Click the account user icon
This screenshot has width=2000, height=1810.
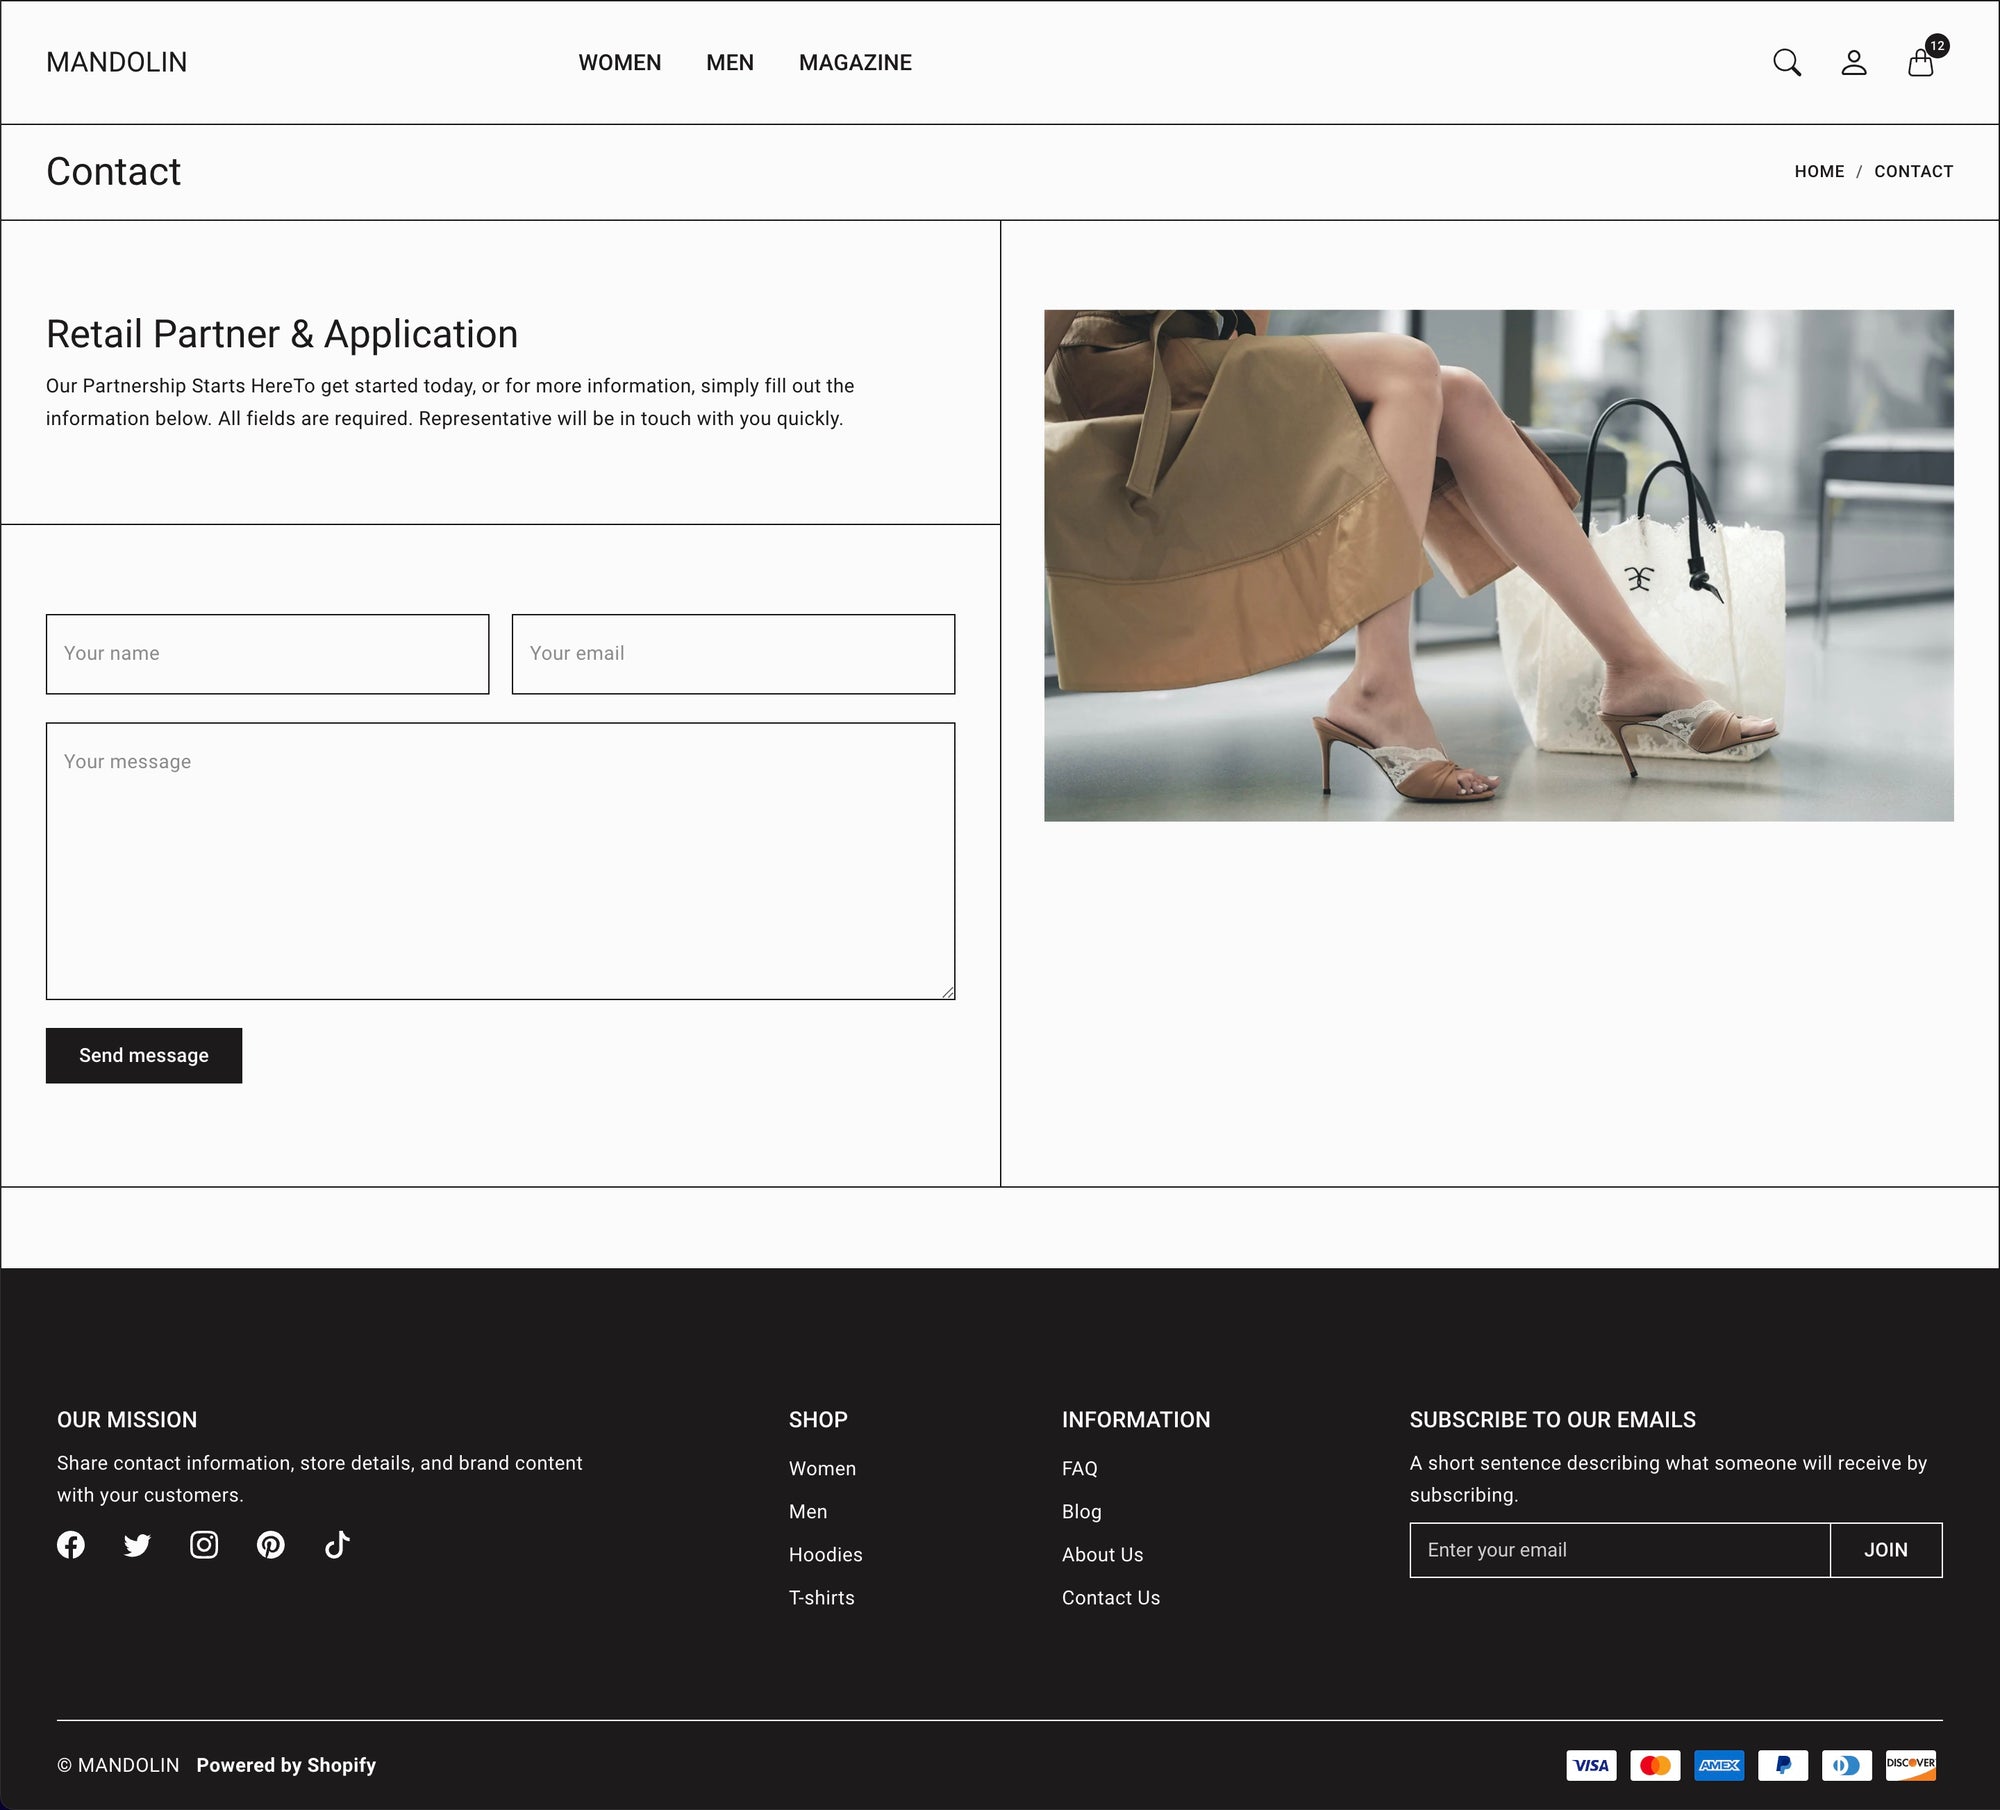1853,63
